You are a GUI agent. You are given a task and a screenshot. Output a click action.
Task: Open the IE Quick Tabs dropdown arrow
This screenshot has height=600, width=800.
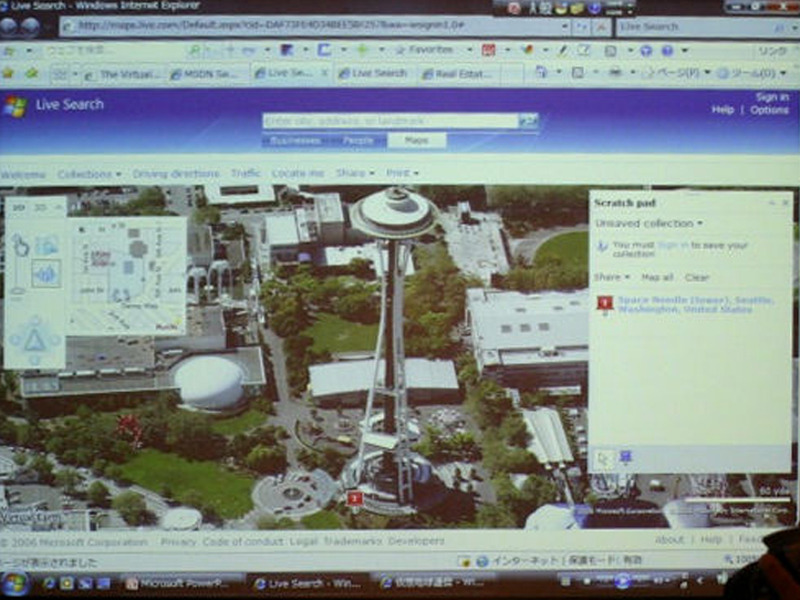76,73
